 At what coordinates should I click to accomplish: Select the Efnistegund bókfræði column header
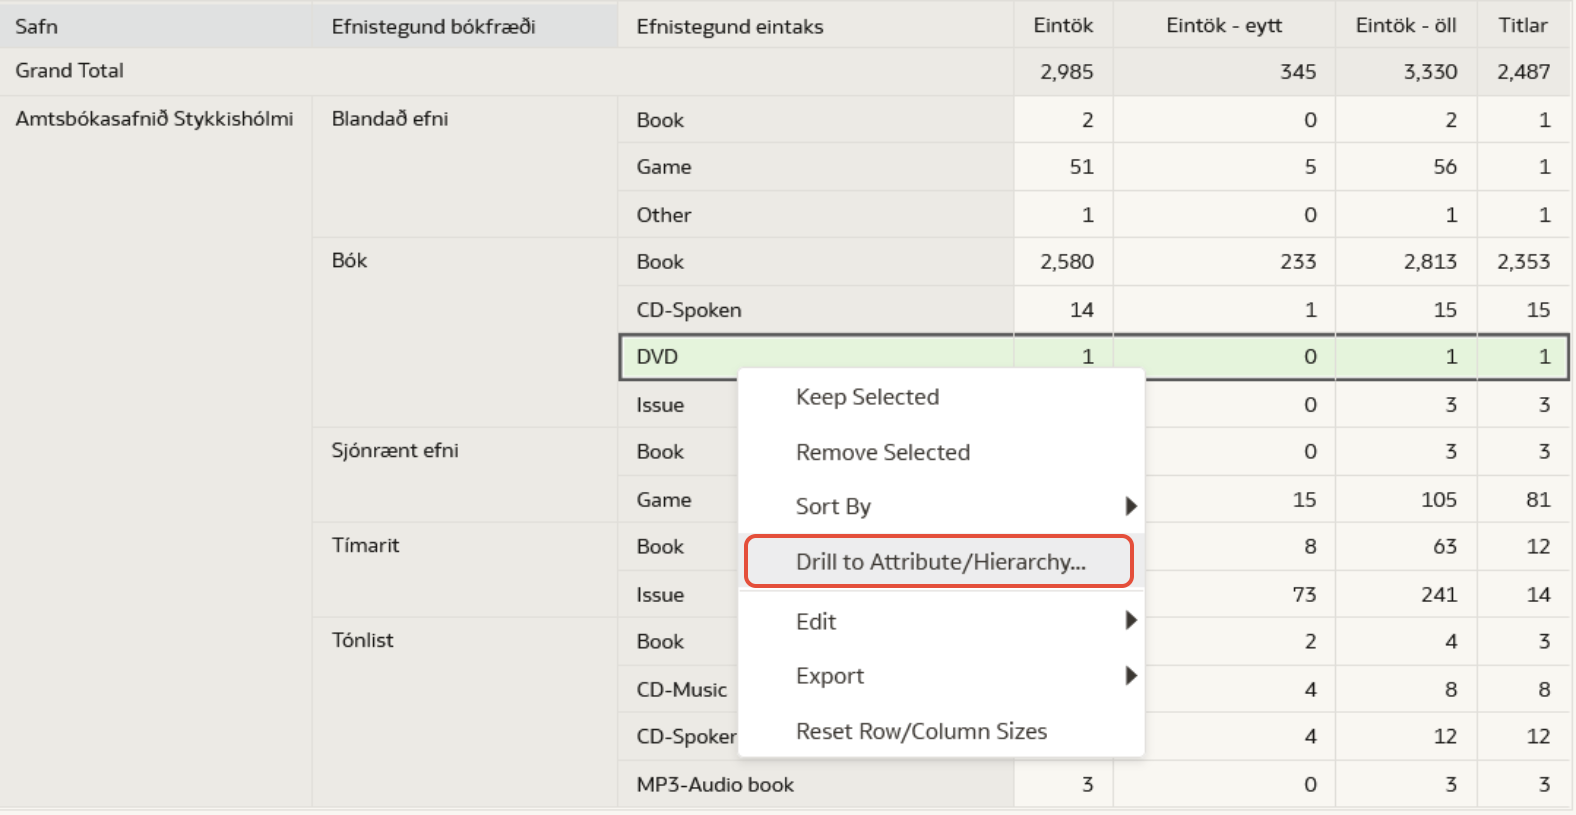tap(433, 26)
